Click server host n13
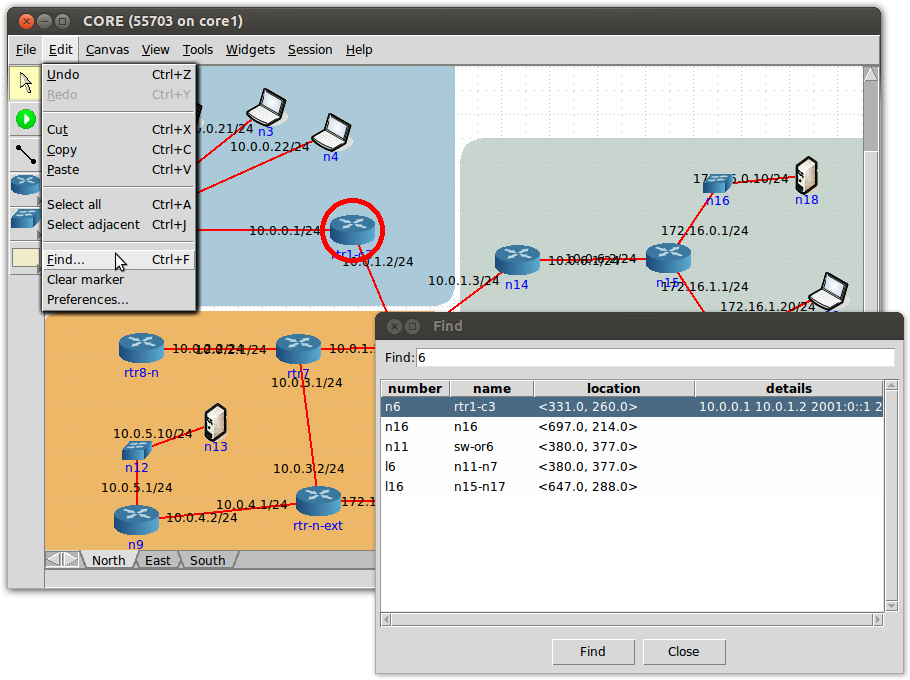The image size is (910, 680). click(215, 422)
